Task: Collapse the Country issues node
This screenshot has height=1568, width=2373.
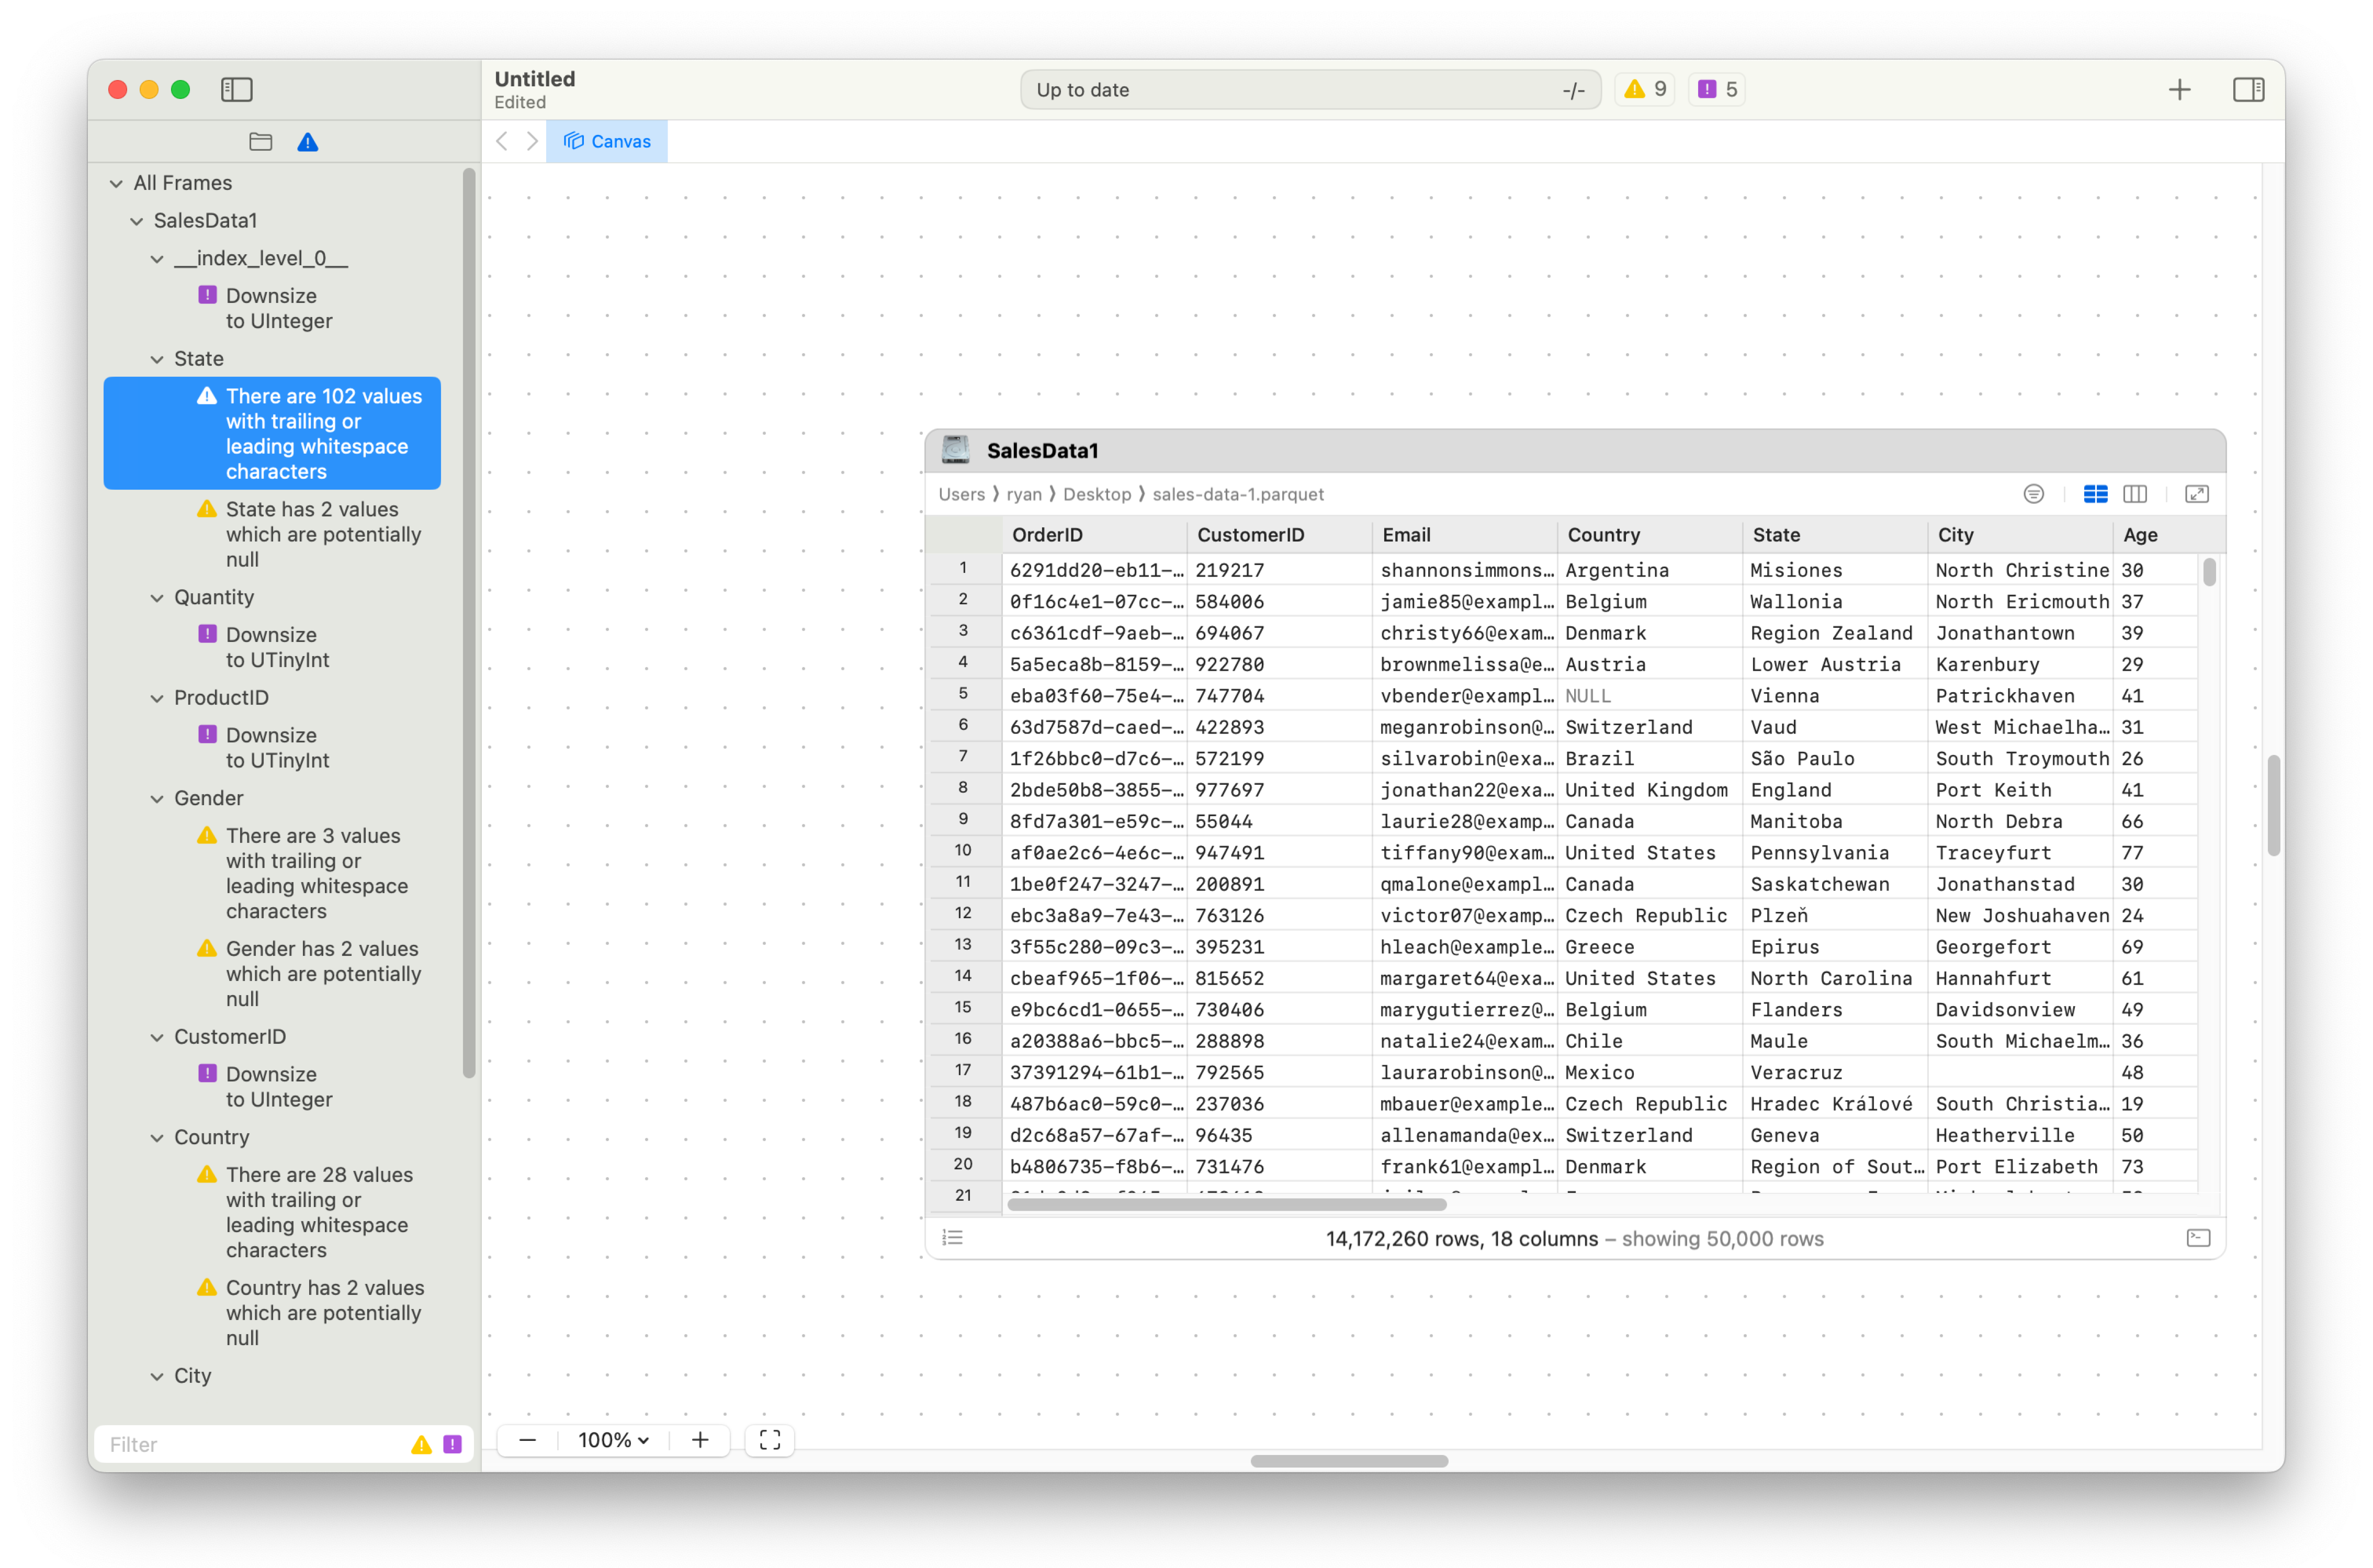Action: tap(157, 1138)
